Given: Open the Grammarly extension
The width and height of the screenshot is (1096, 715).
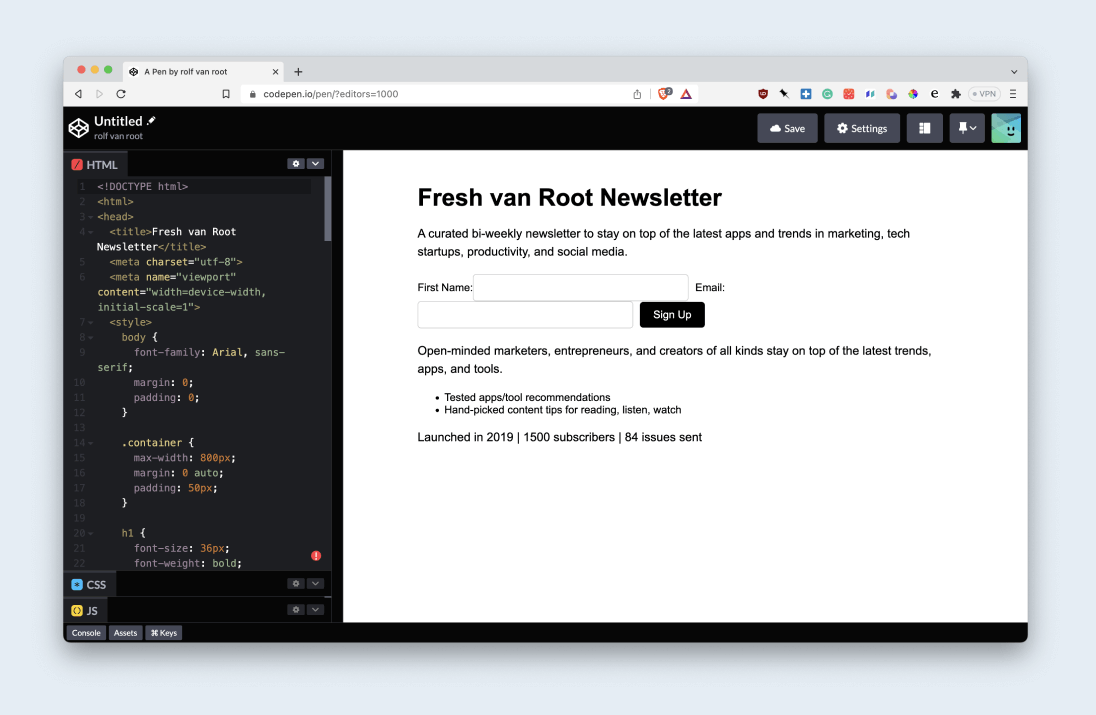Looking at the screenshot, I should [x=828, y=94].
